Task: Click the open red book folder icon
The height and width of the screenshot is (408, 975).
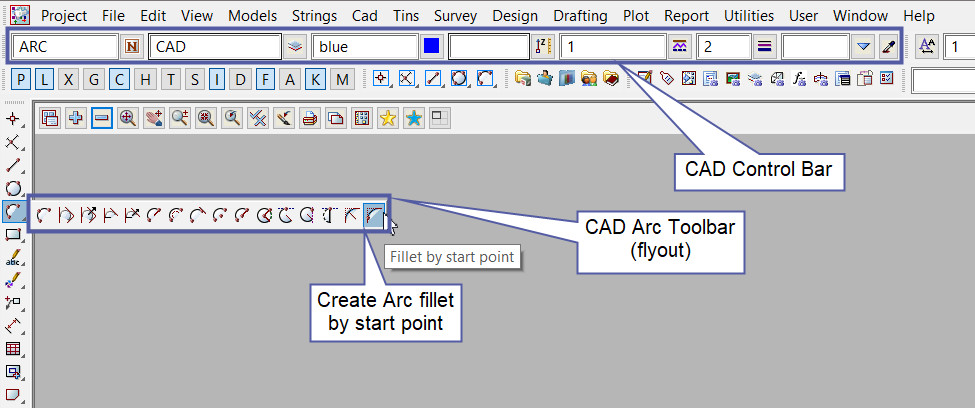Action: [611, 78]
